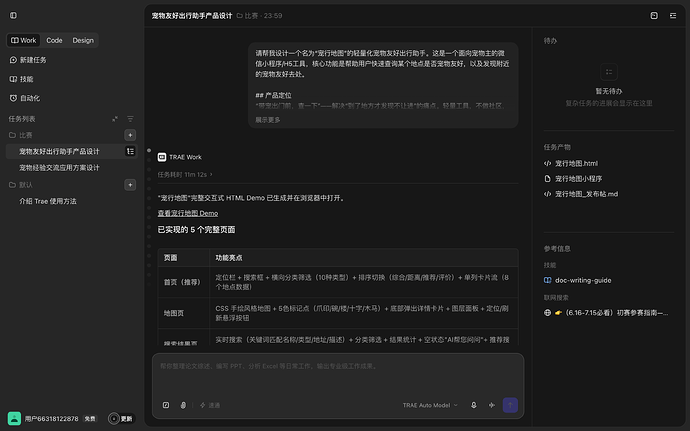
Task: Open the 初赛参赛指南 web search result
Action: pos(612,313)
